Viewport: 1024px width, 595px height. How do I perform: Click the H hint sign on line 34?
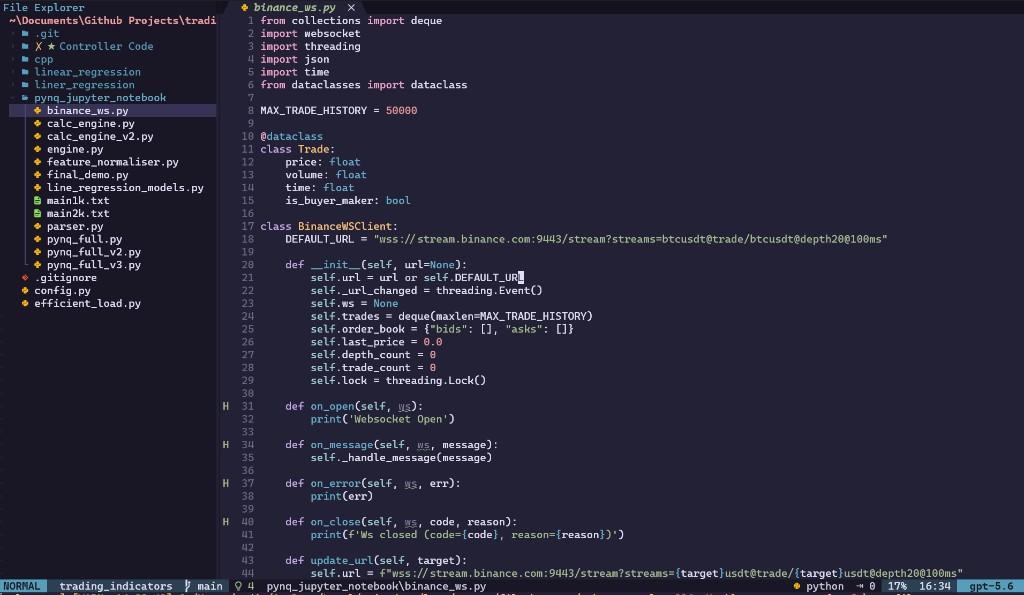pyautogui.click(x=225, y=445)
